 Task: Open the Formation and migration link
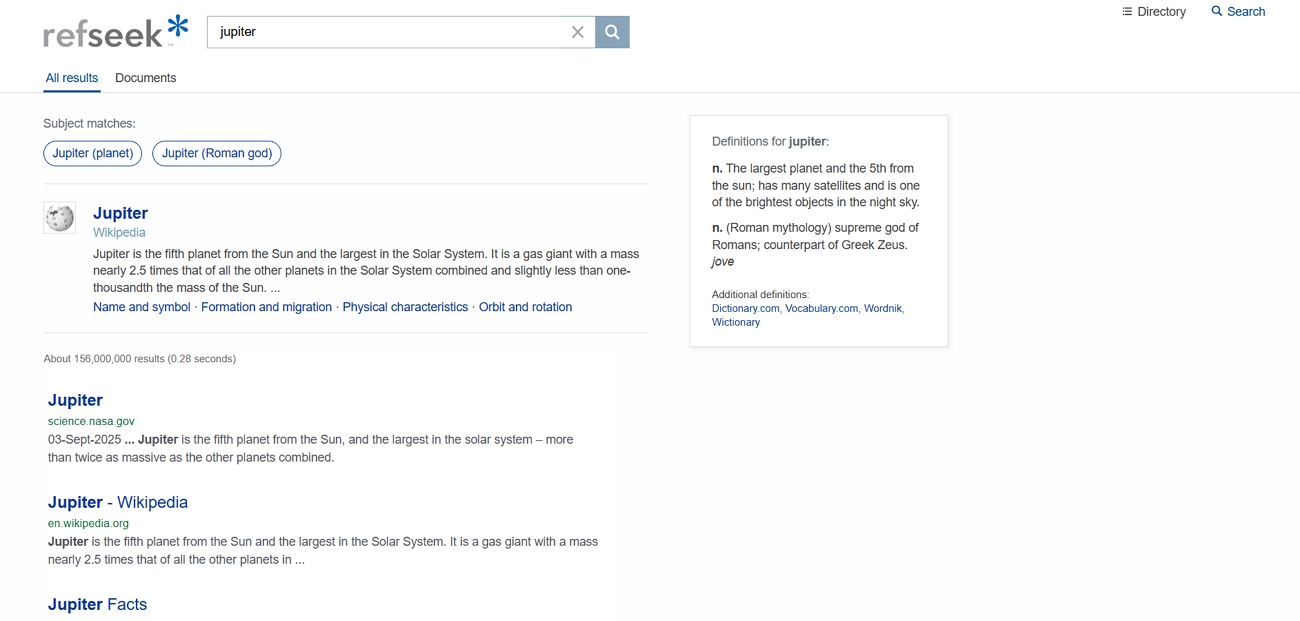(x=266, y=306)
